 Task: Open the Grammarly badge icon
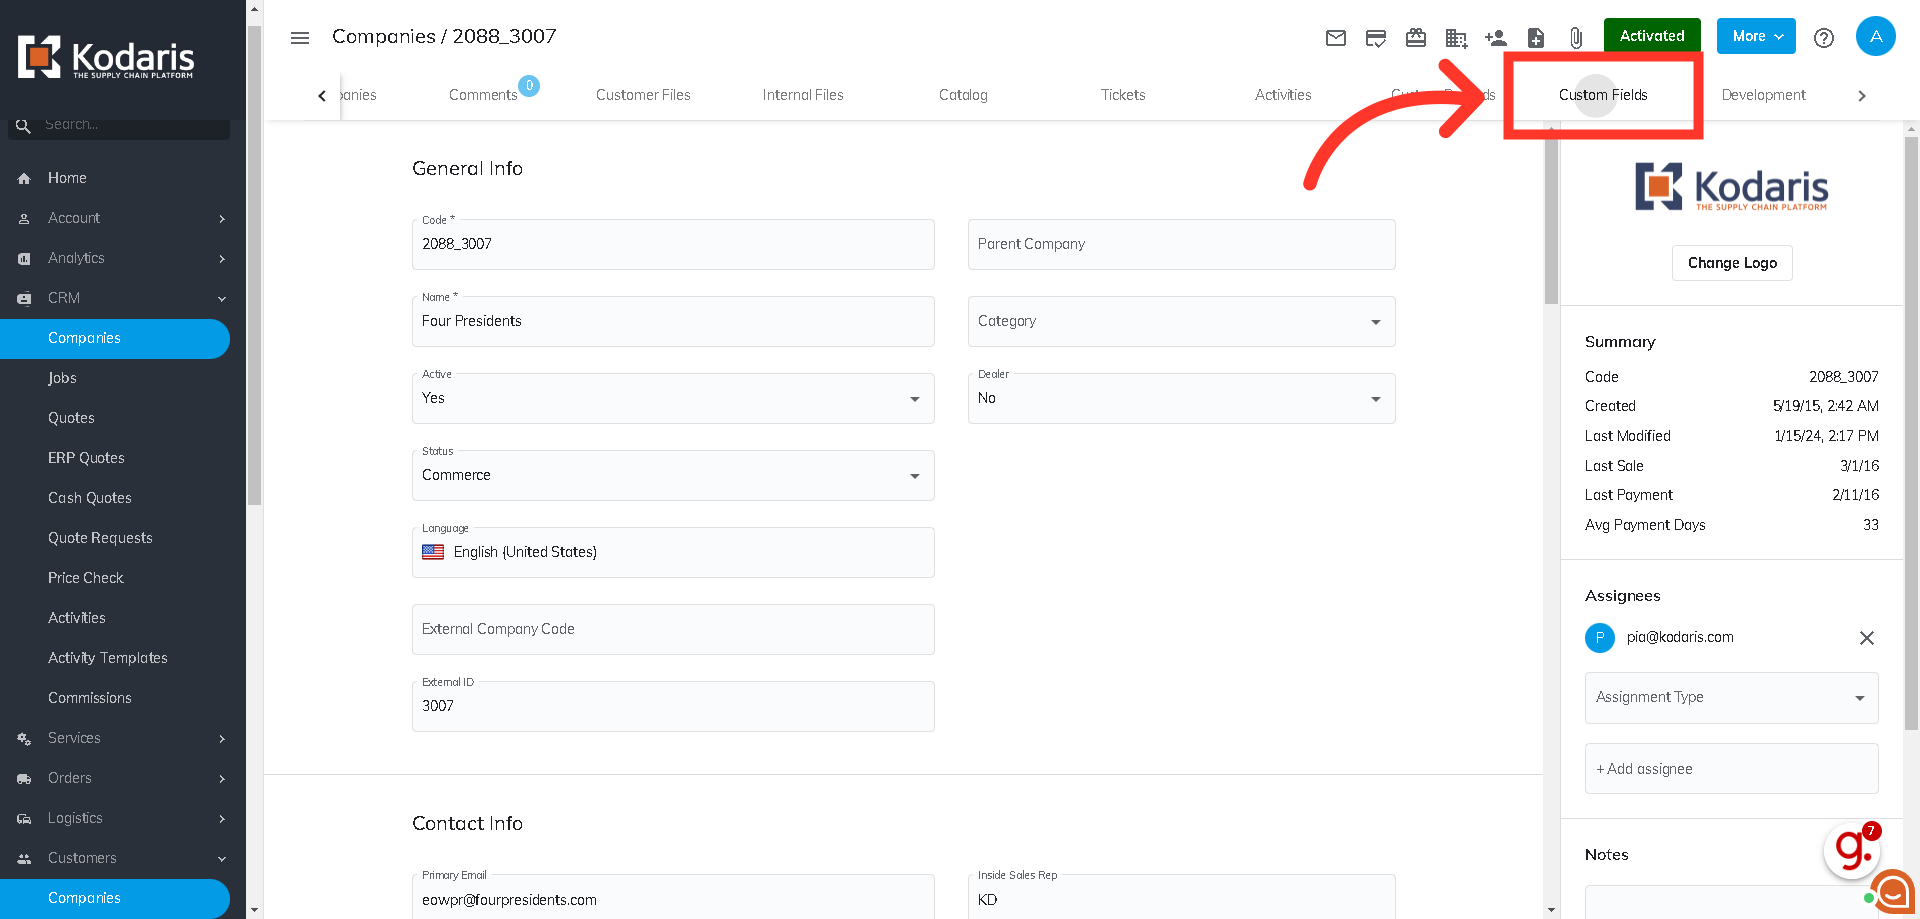1852,850
